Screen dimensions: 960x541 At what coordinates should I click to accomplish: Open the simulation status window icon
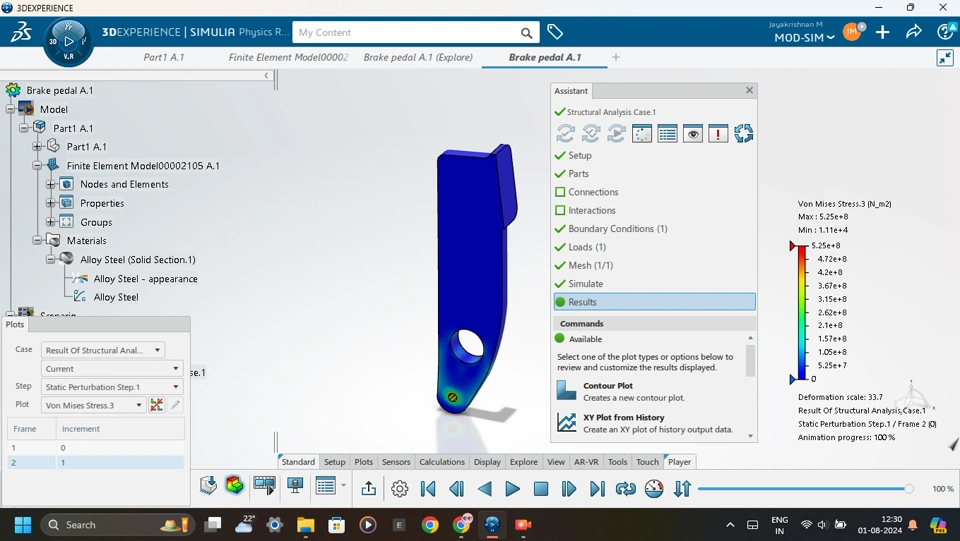click(642, 133)
